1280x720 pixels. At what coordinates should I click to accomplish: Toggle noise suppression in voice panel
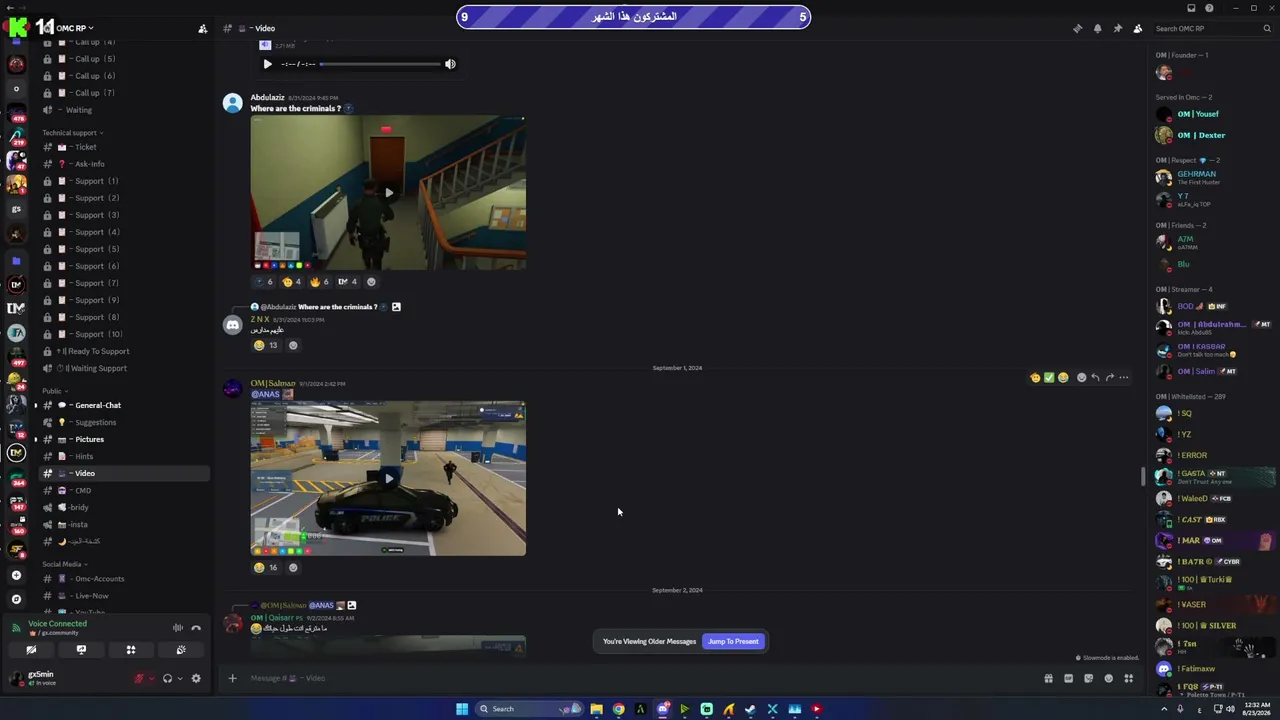178,628
